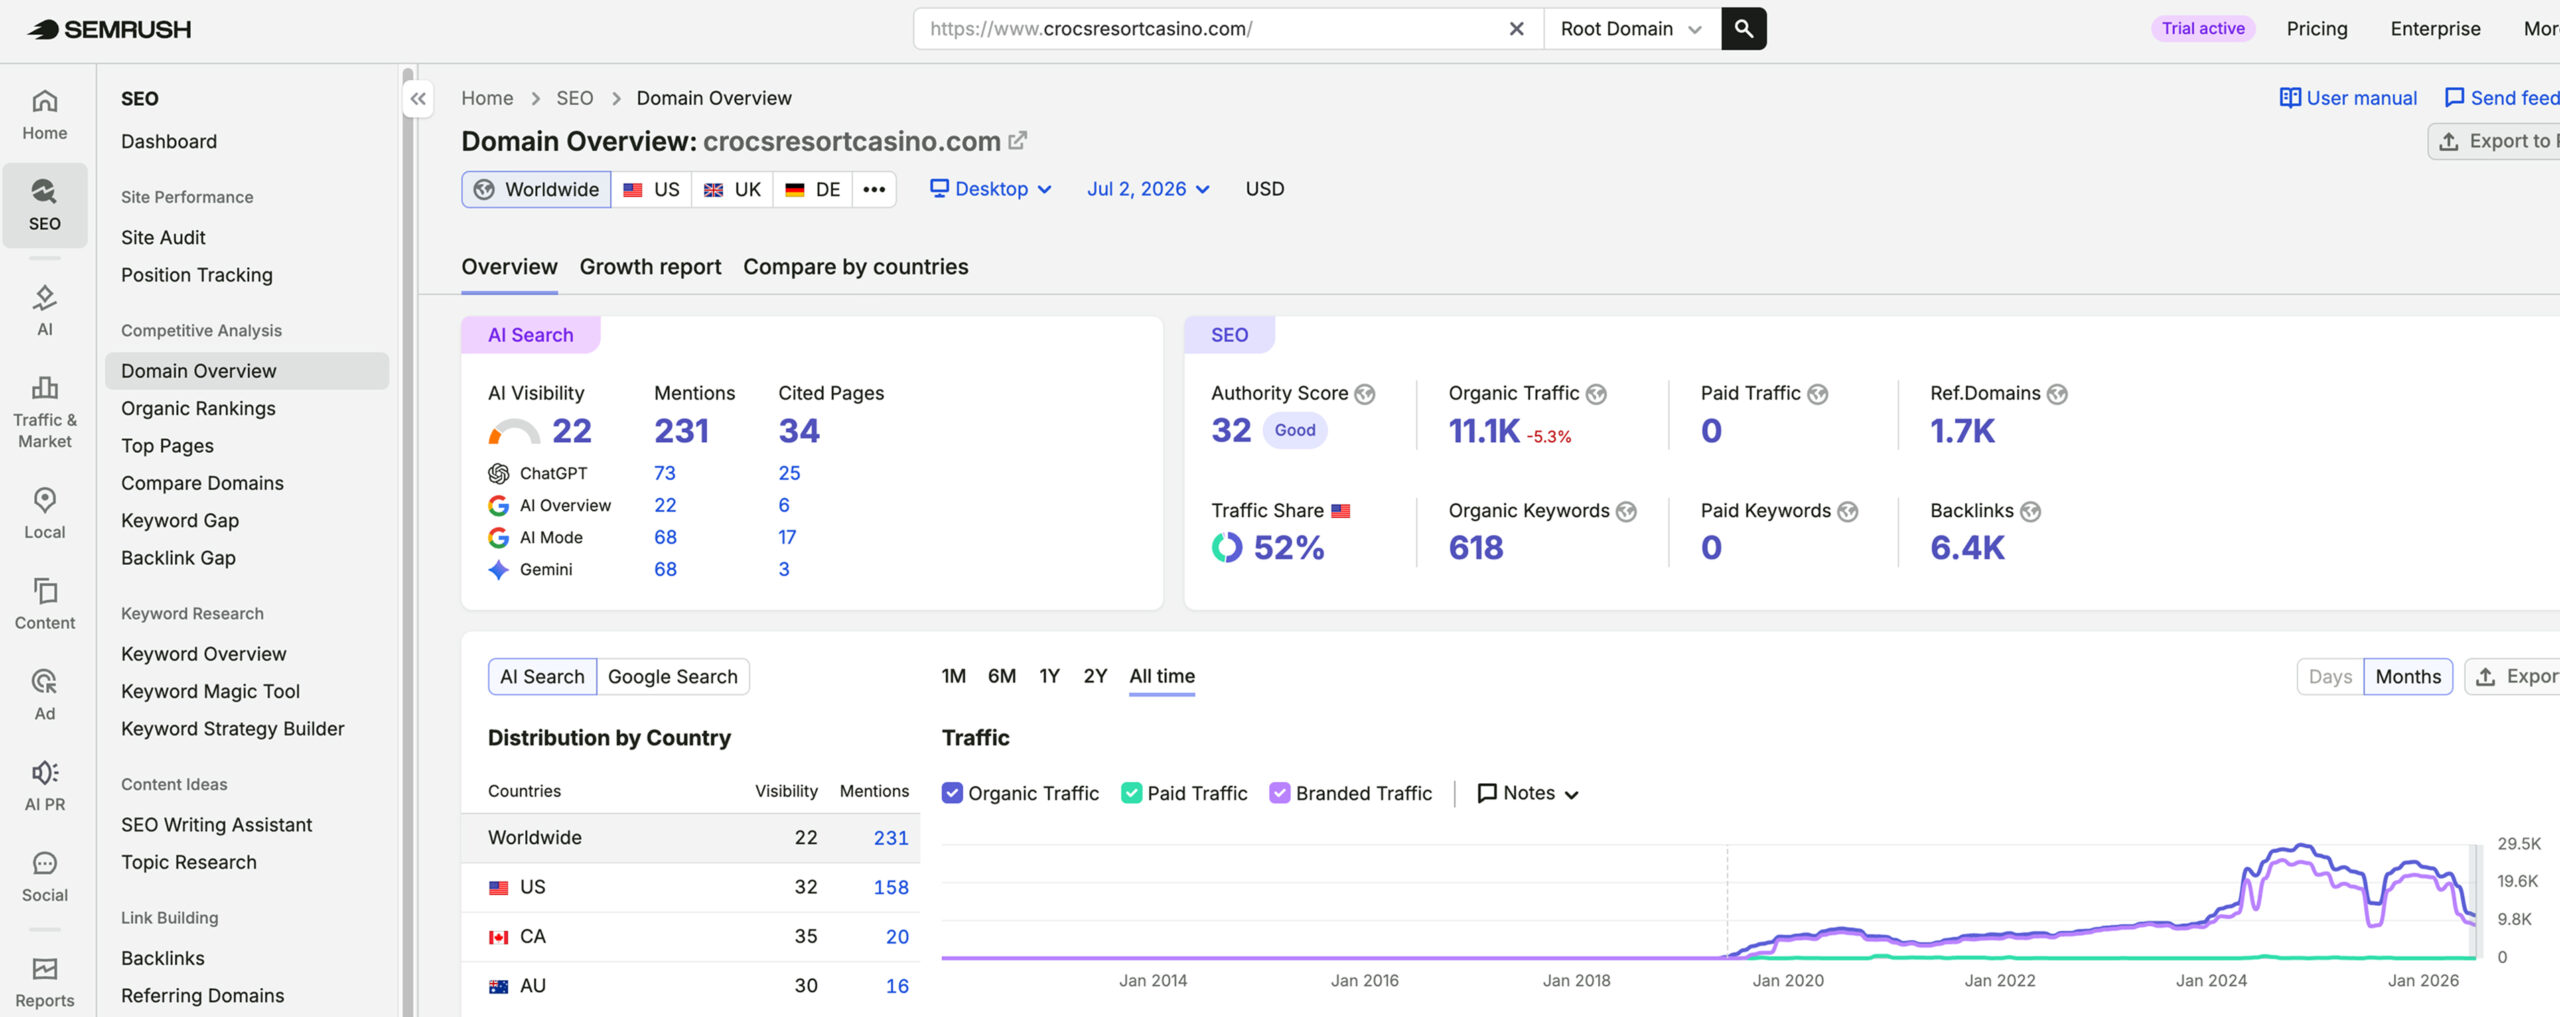This screenshot has height=1017, width=2560.
Task: Click the Traffic Share donut indicator
Action: [x=1227, y=548]
